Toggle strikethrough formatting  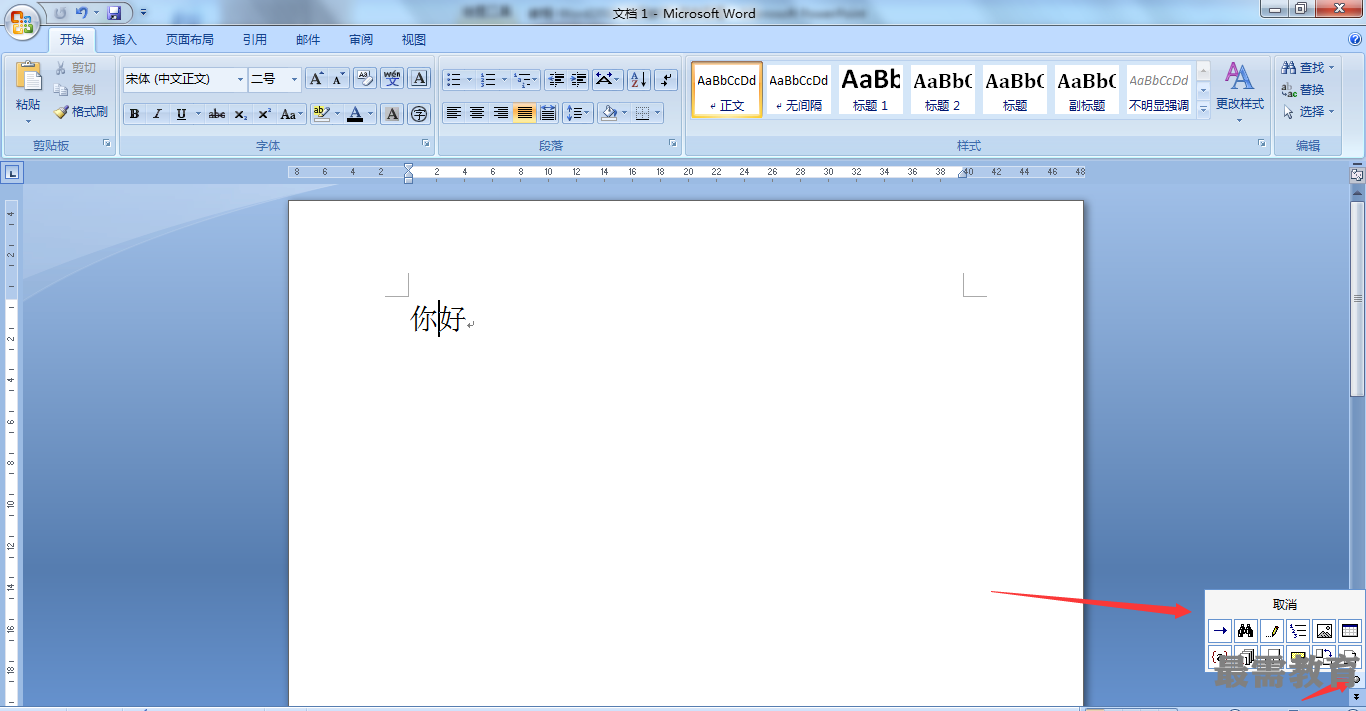(x=217, y=114)
